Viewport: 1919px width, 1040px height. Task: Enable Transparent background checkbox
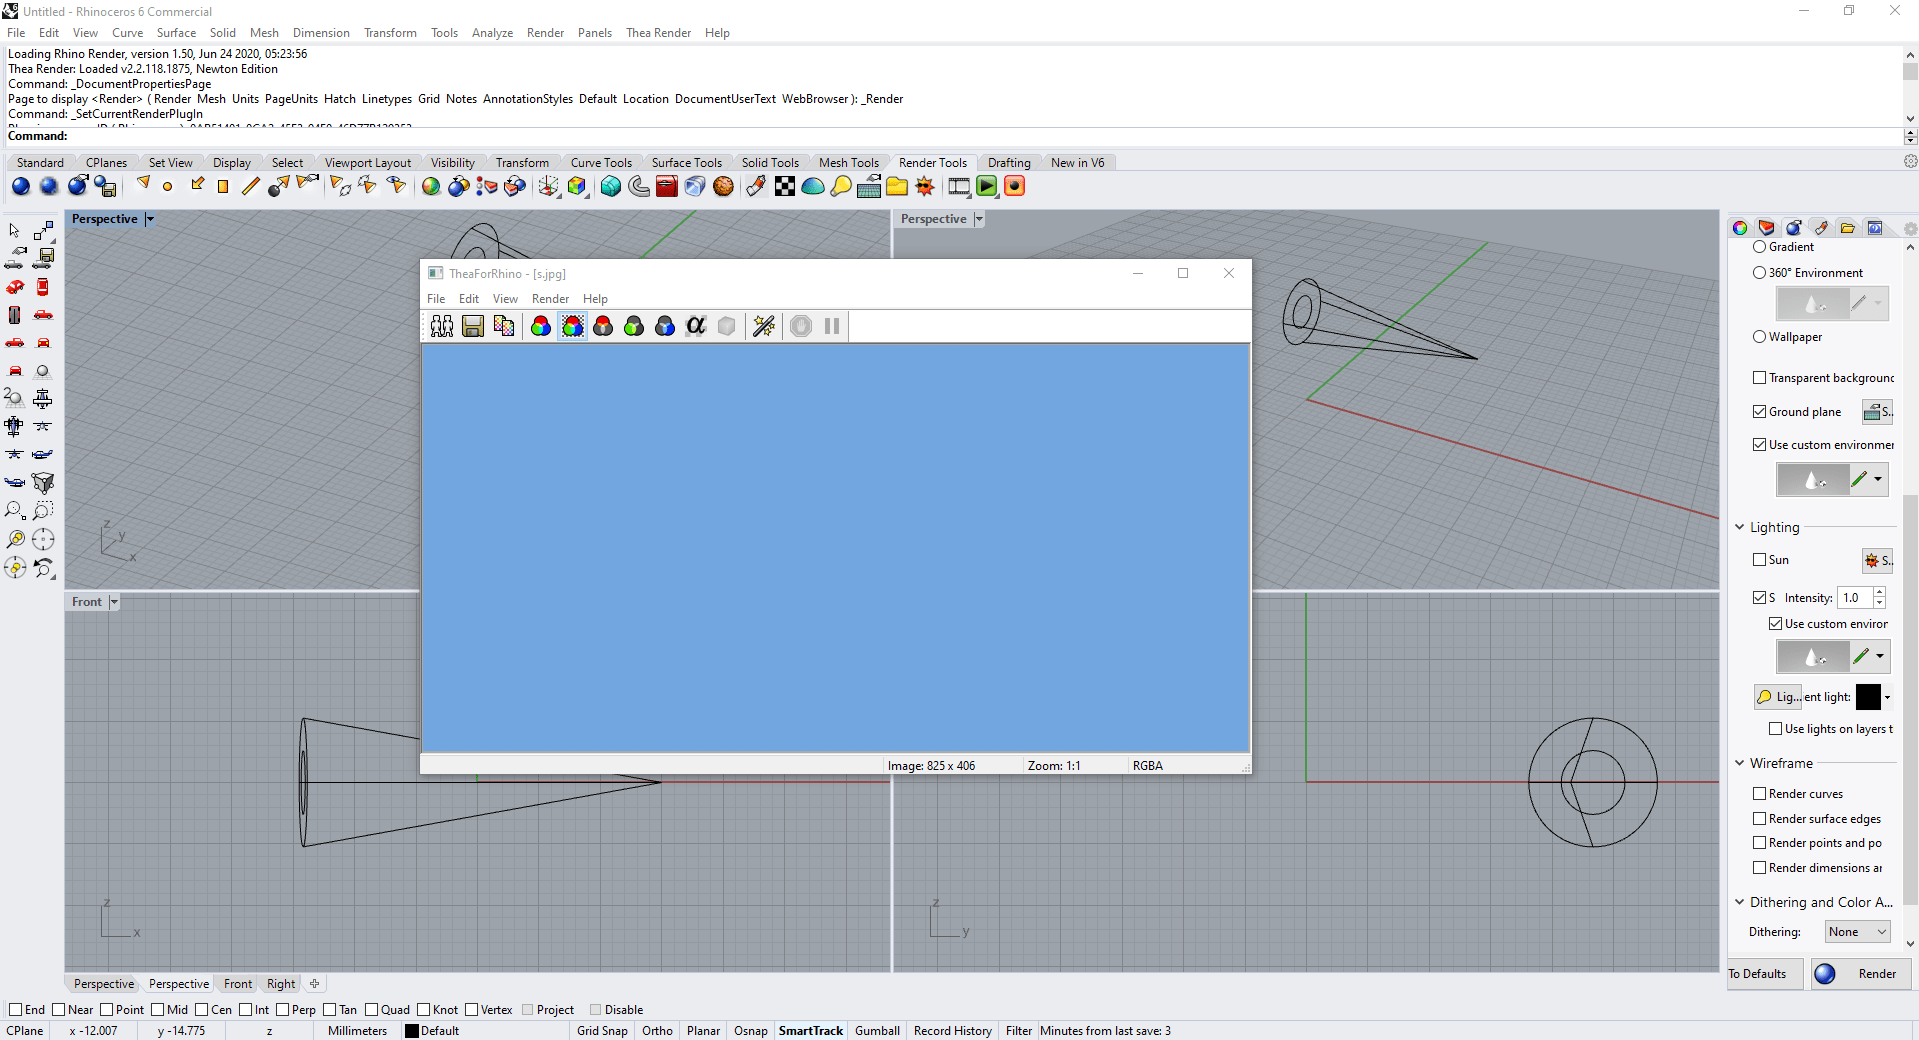1760,378
